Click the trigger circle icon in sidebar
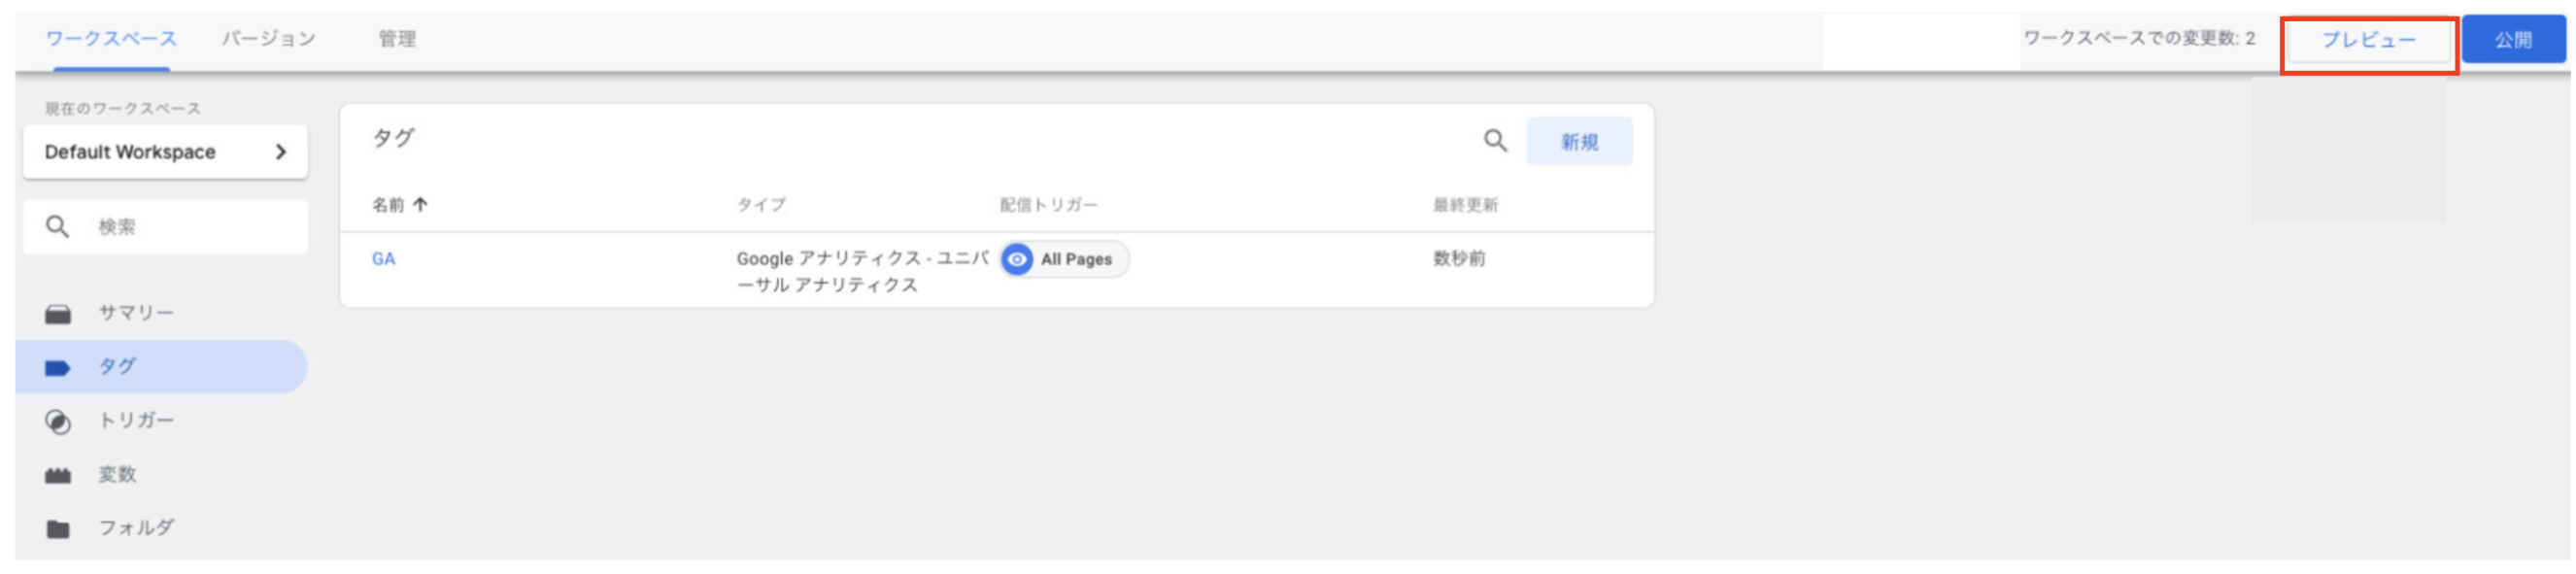2576x574 pixels. pos(58,422)
